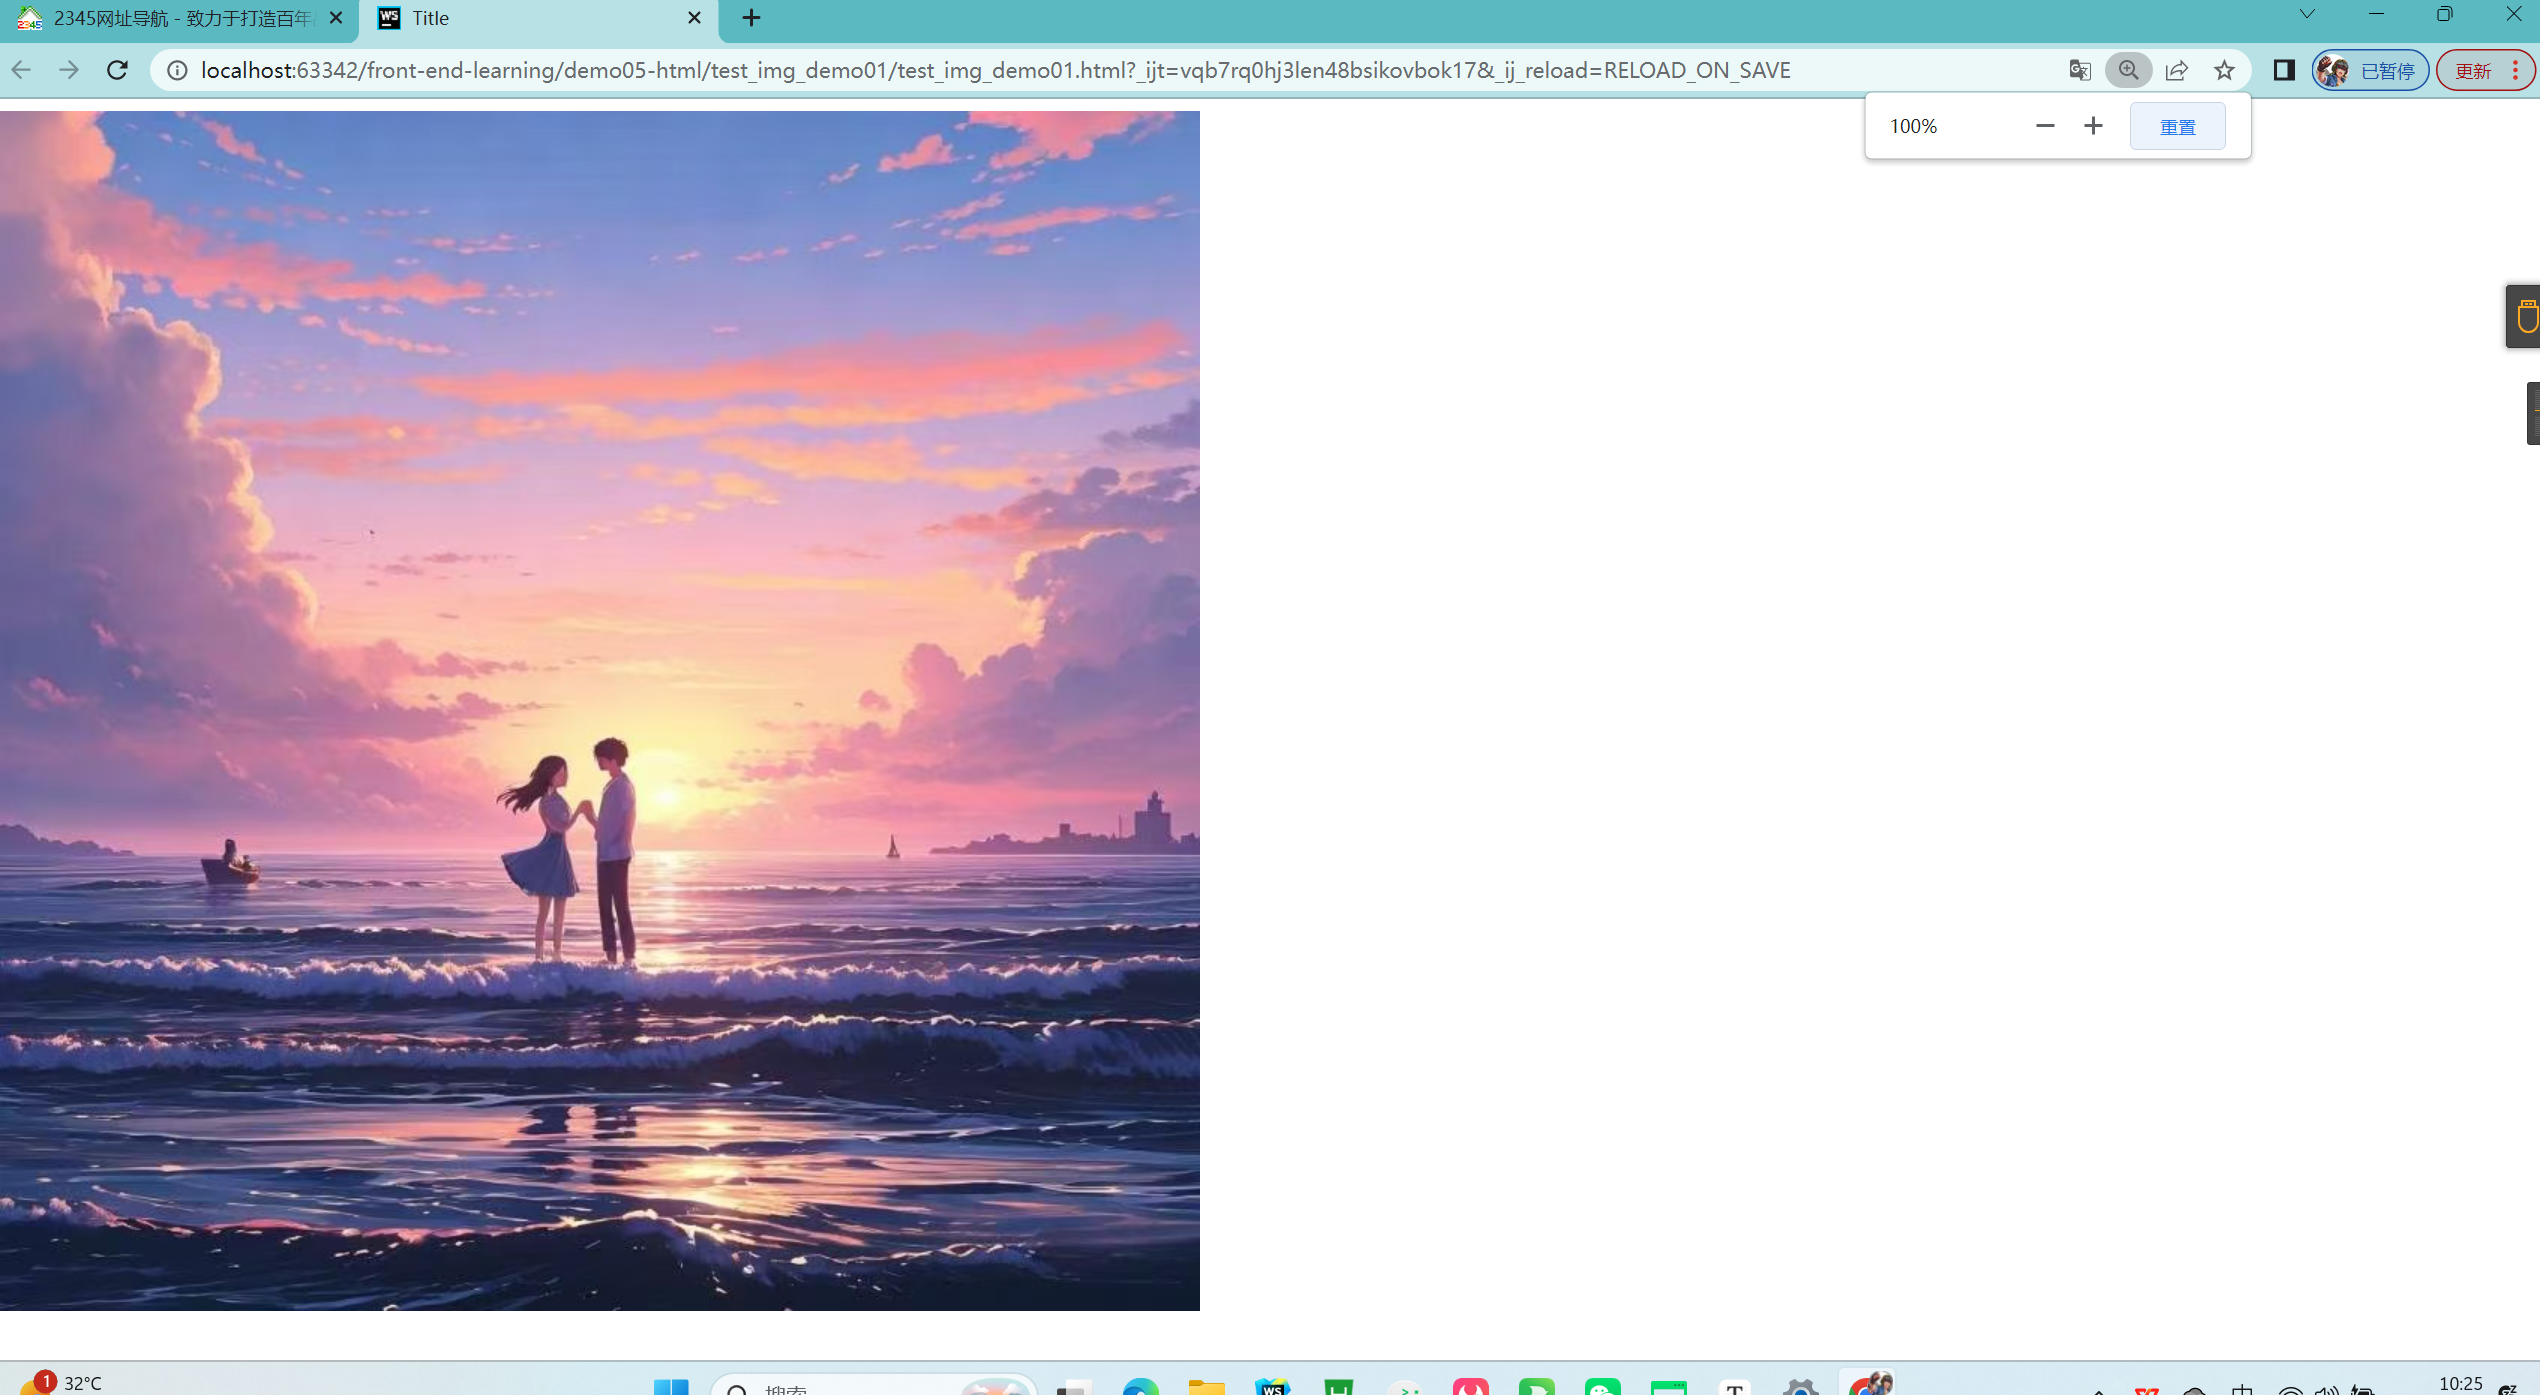Screen dimensions: 2540x1395
Task: Reload the current page
Action: [x=118, y=70]
